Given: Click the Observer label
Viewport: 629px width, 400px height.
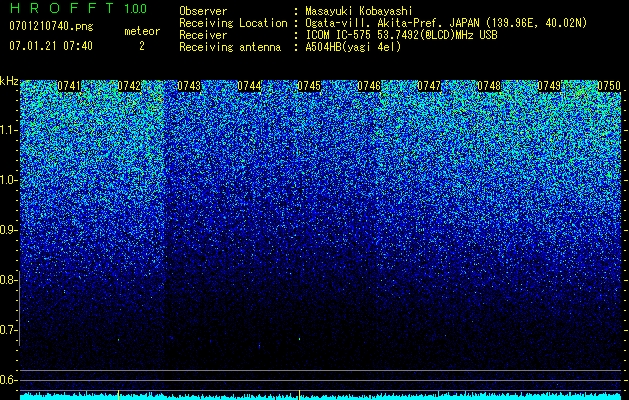Looking at the screenshot, I should tap(203, 11).
